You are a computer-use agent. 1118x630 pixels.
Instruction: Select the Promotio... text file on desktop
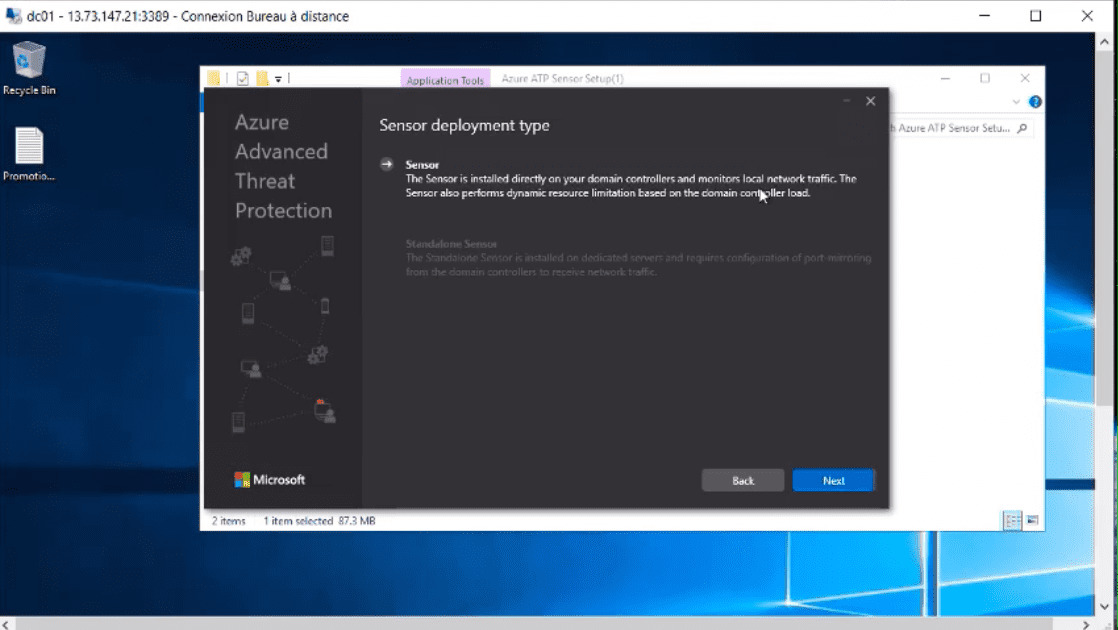tap(29, 154)
